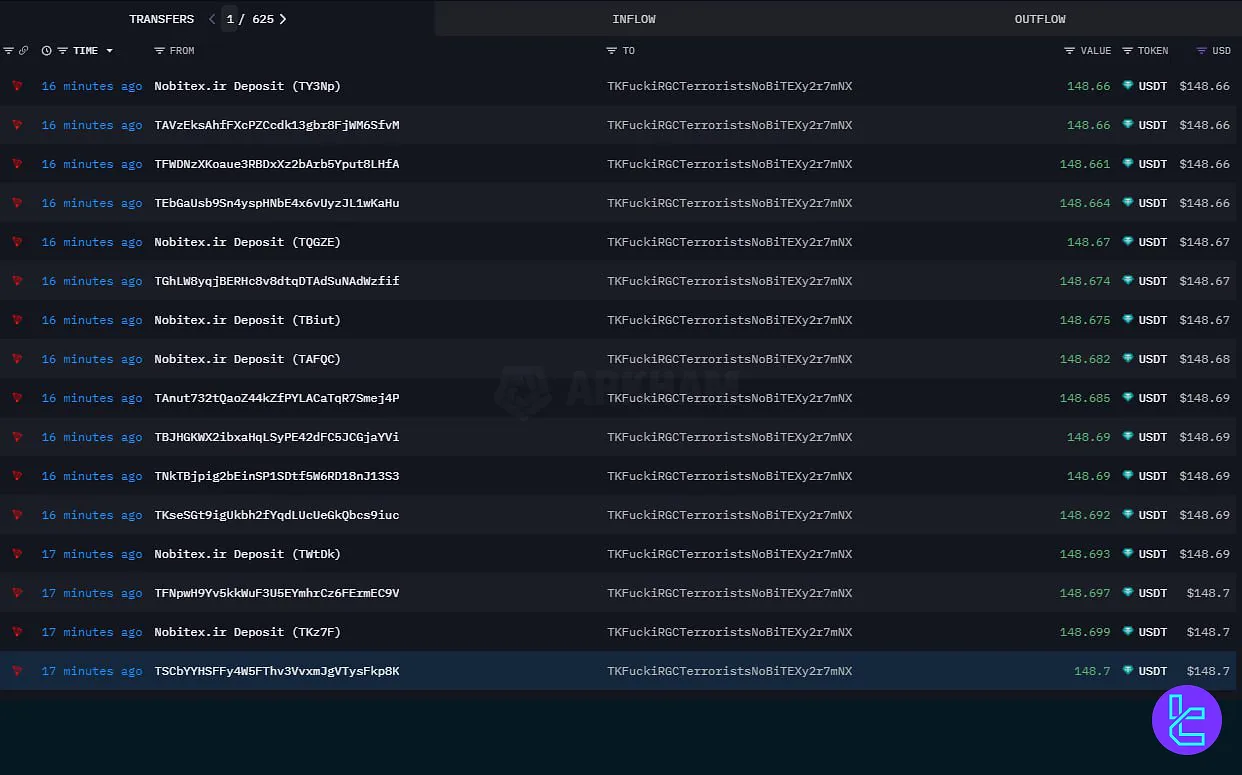
Task: Click the link icon in the table header
Action: [23, 51]
